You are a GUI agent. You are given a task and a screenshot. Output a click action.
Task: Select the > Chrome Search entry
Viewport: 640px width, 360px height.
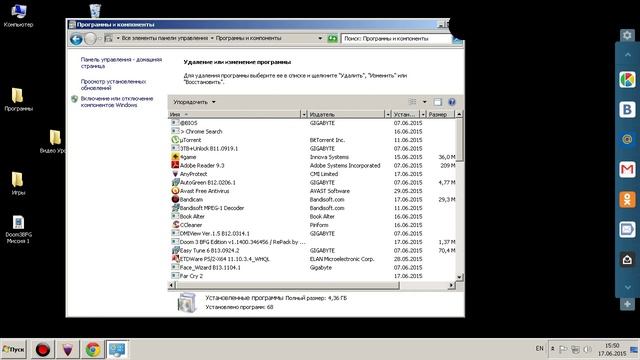(x=313, y=131)
